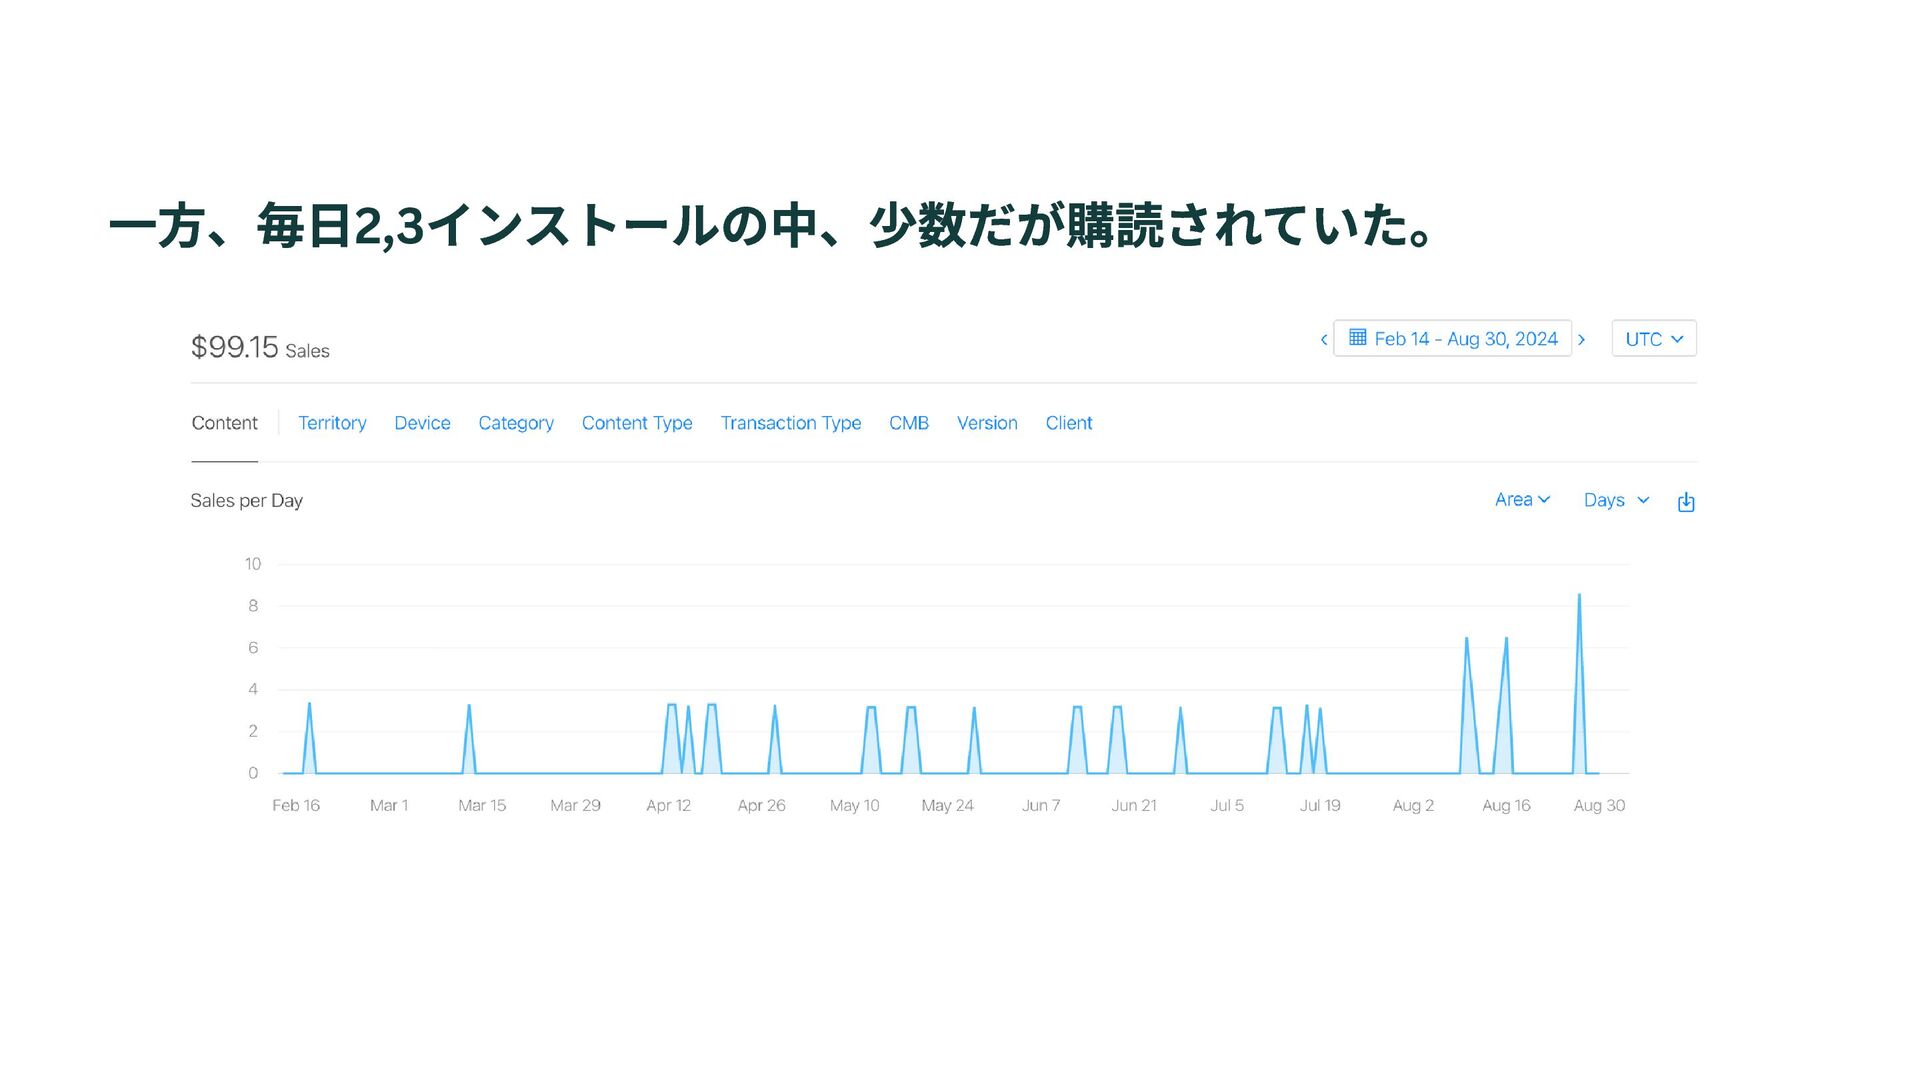Click the sales spike near Feb 16
Image resolution: width=1920 pixels, height=1080 pixels.
pyautogui.click(x=309, y=706)
